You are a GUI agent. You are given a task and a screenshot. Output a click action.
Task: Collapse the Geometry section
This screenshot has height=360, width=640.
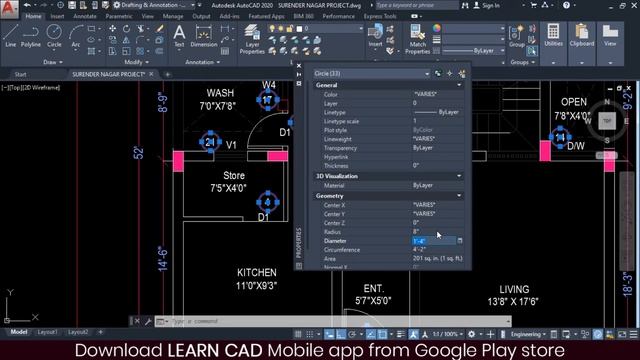(459, 196)
